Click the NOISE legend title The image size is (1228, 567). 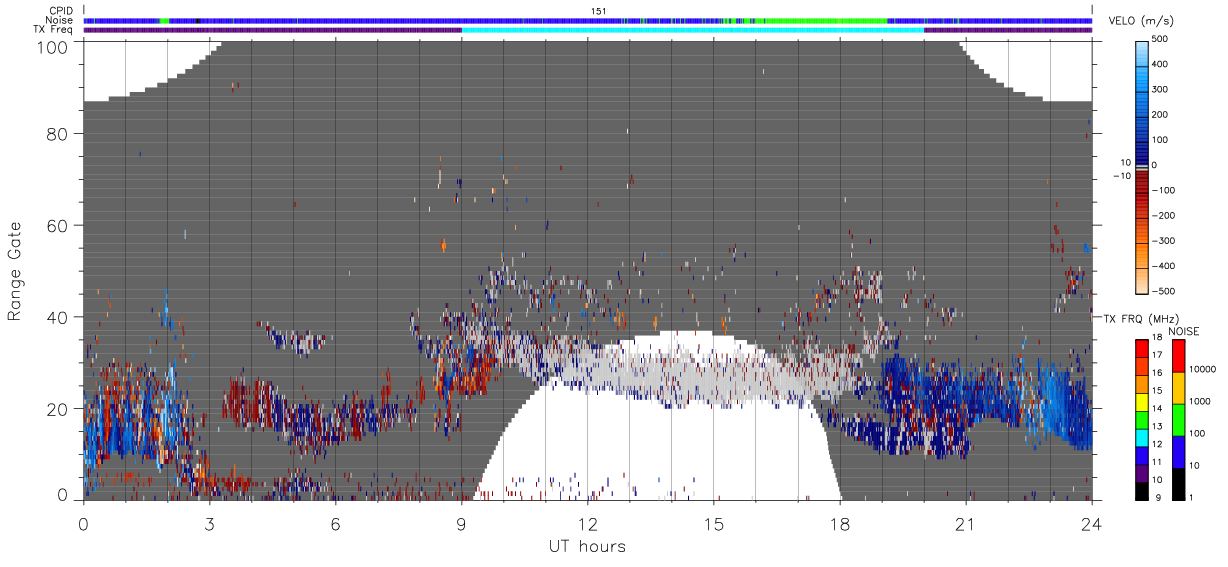point(1184,331)
